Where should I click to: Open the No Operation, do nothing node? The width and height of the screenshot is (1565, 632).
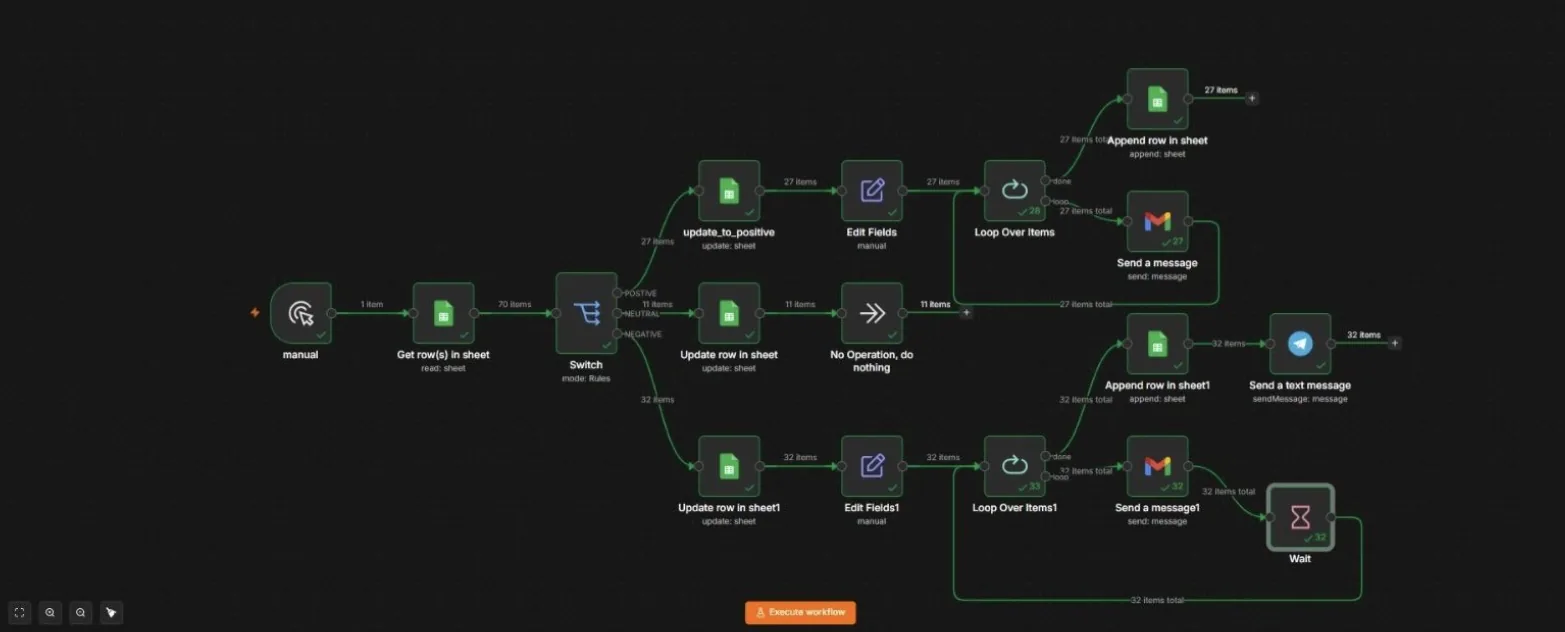[872, 313]
